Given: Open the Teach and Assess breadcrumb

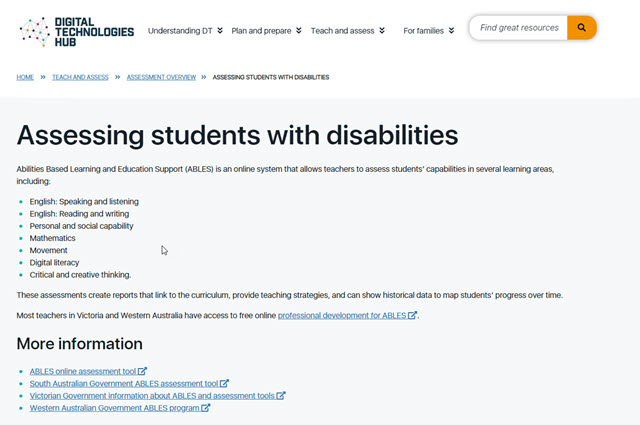Looking at the screenshot, I should point(78,77).
